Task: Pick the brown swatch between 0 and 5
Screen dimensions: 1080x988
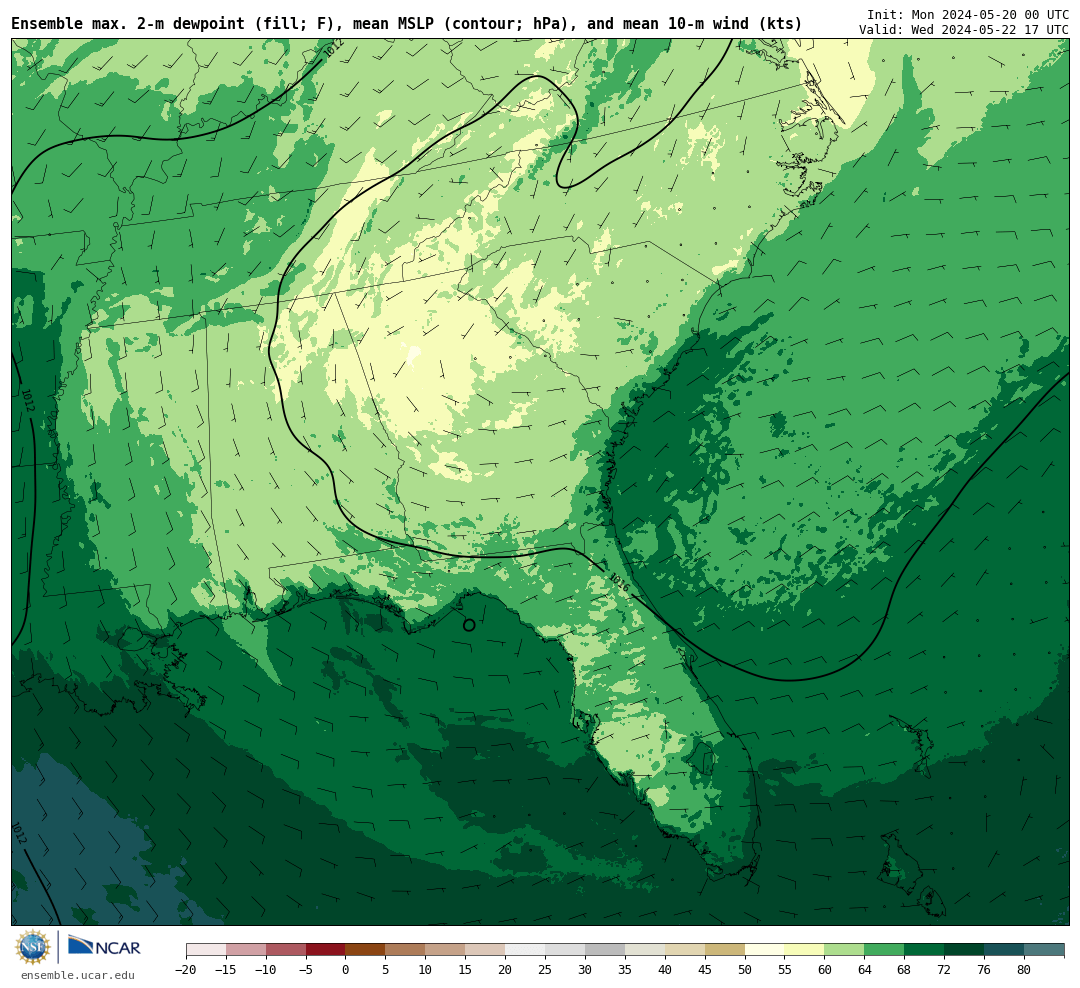Action: (366, 950)
